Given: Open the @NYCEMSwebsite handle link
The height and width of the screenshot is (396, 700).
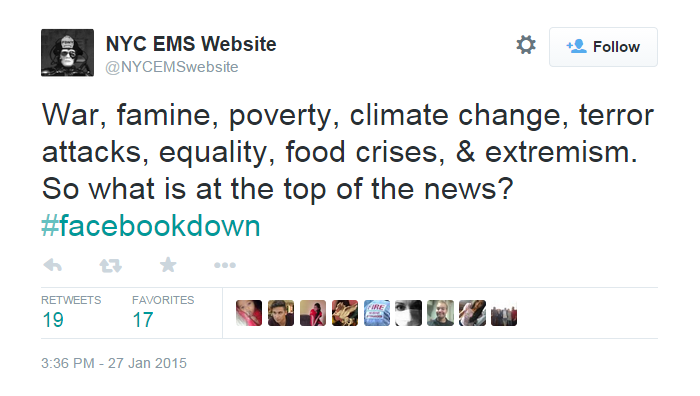Looking at the screenshot, I should pos(172,67).
